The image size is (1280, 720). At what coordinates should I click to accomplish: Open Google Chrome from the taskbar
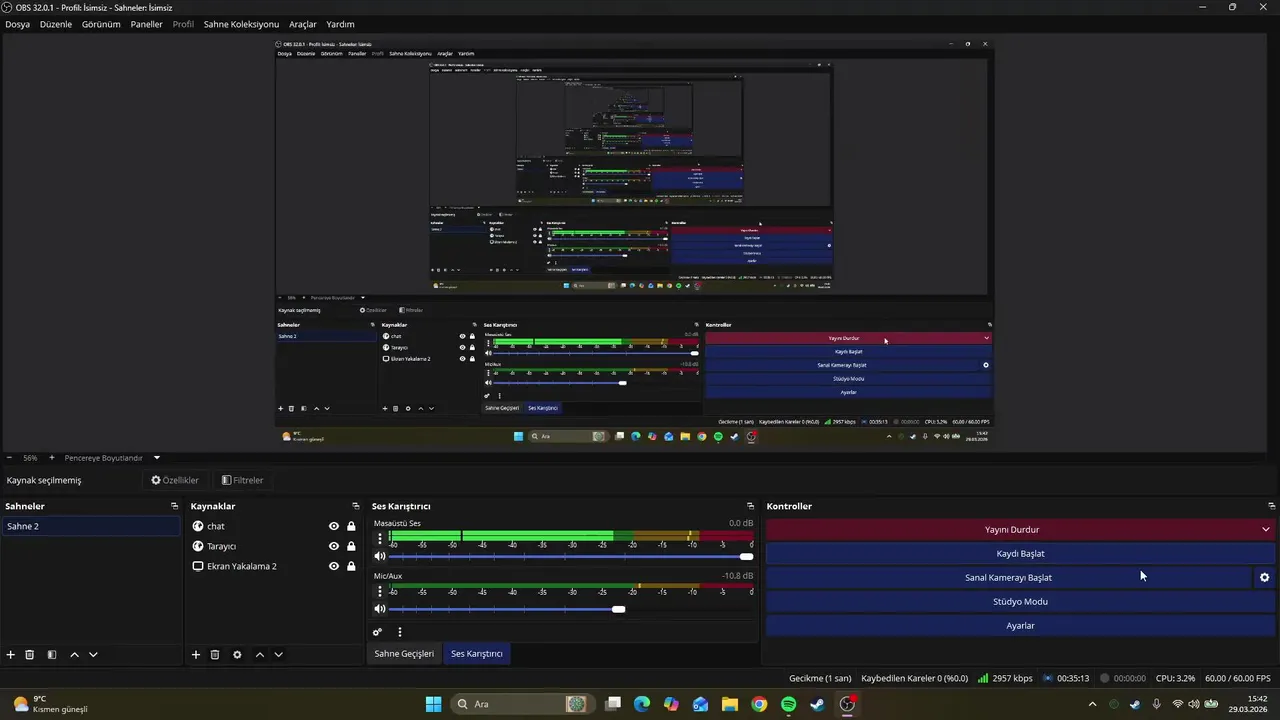[759, 704]
